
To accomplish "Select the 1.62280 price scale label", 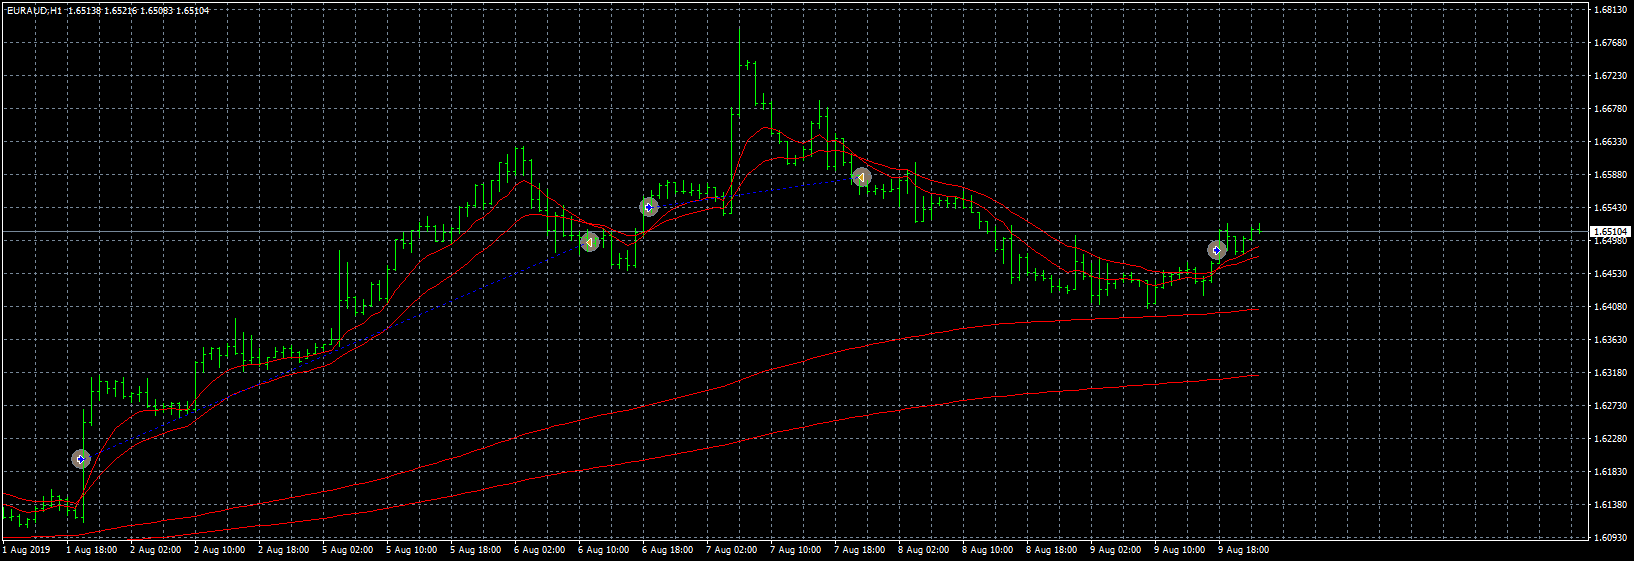I will click(x=1611, y=439).
